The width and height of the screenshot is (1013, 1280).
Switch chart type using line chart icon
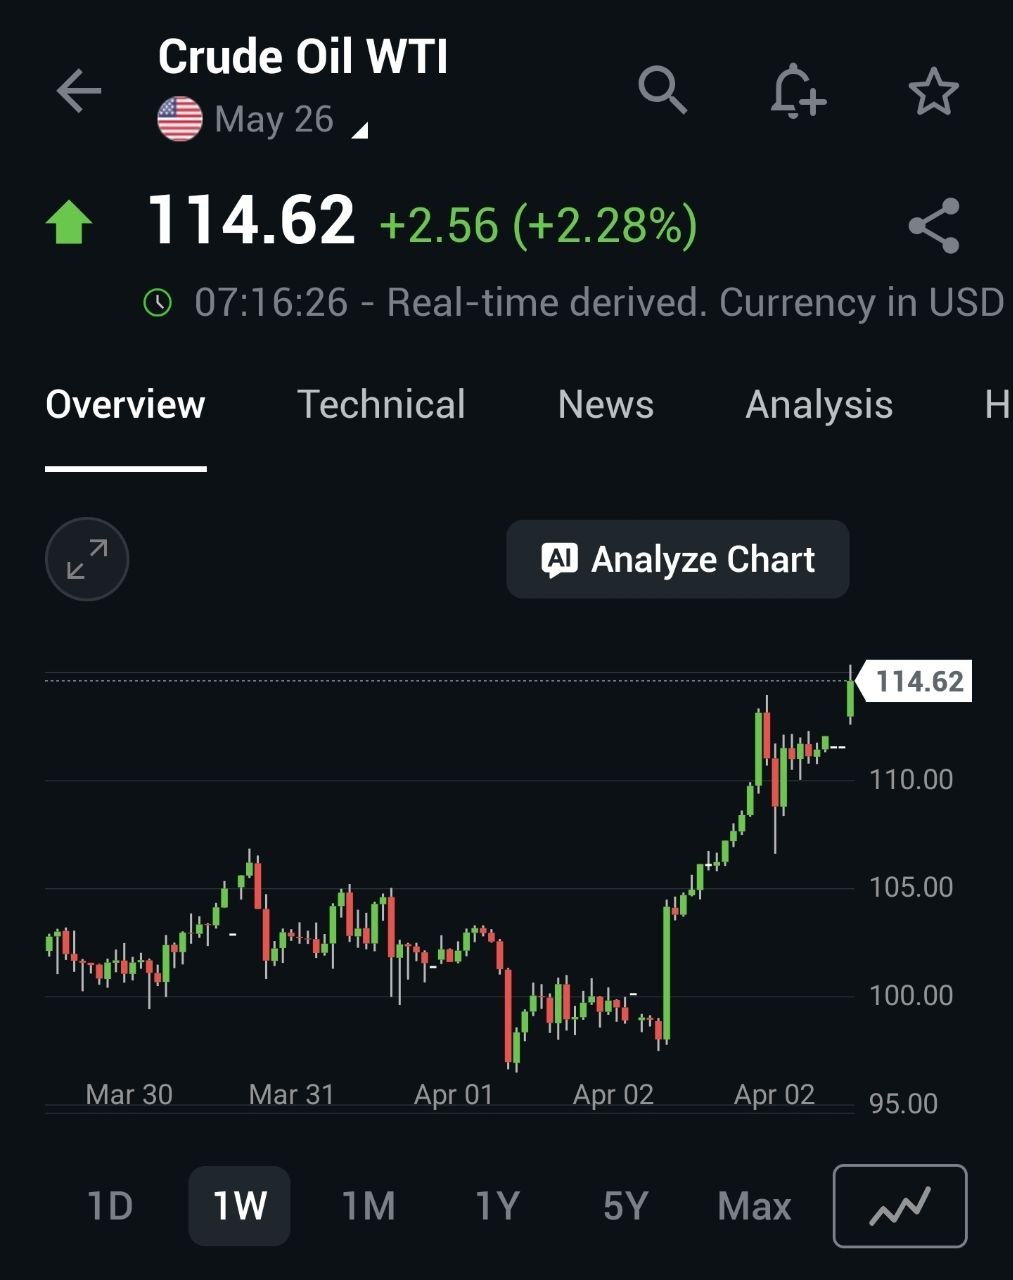tap(899, 1206)
